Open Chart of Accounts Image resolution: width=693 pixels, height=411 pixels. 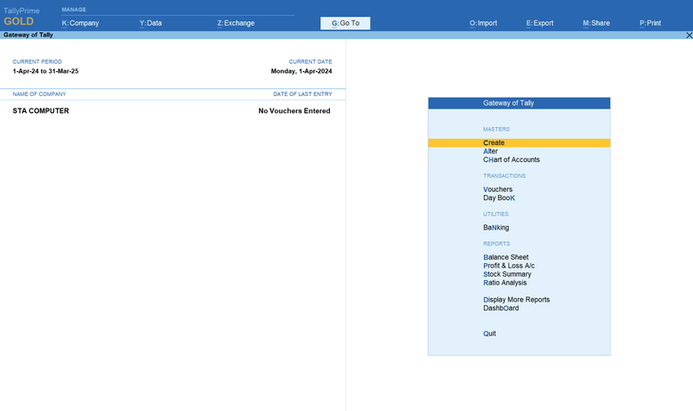point(511,160)
